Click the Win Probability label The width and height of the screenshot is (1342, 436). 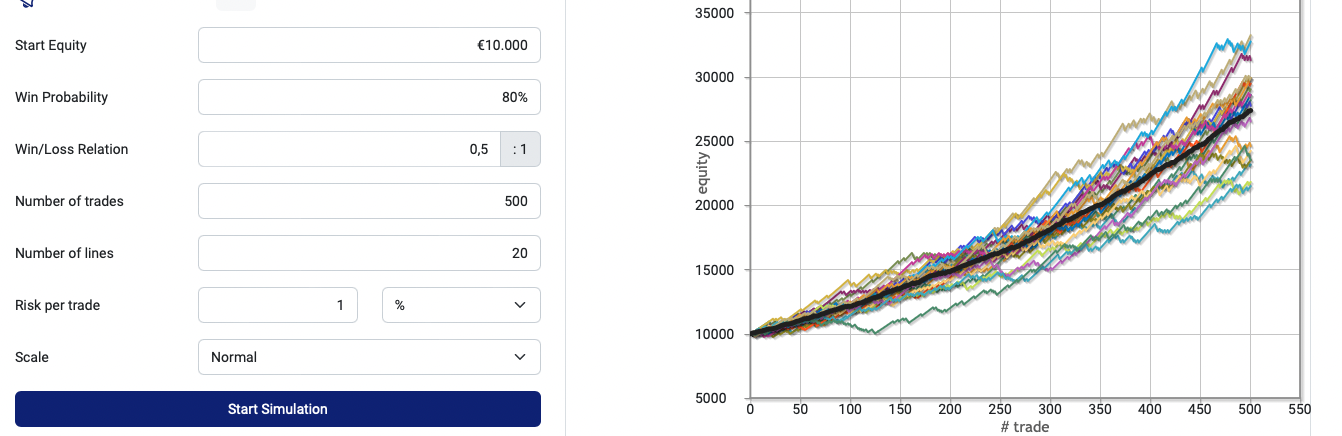(x=61, y=97)
